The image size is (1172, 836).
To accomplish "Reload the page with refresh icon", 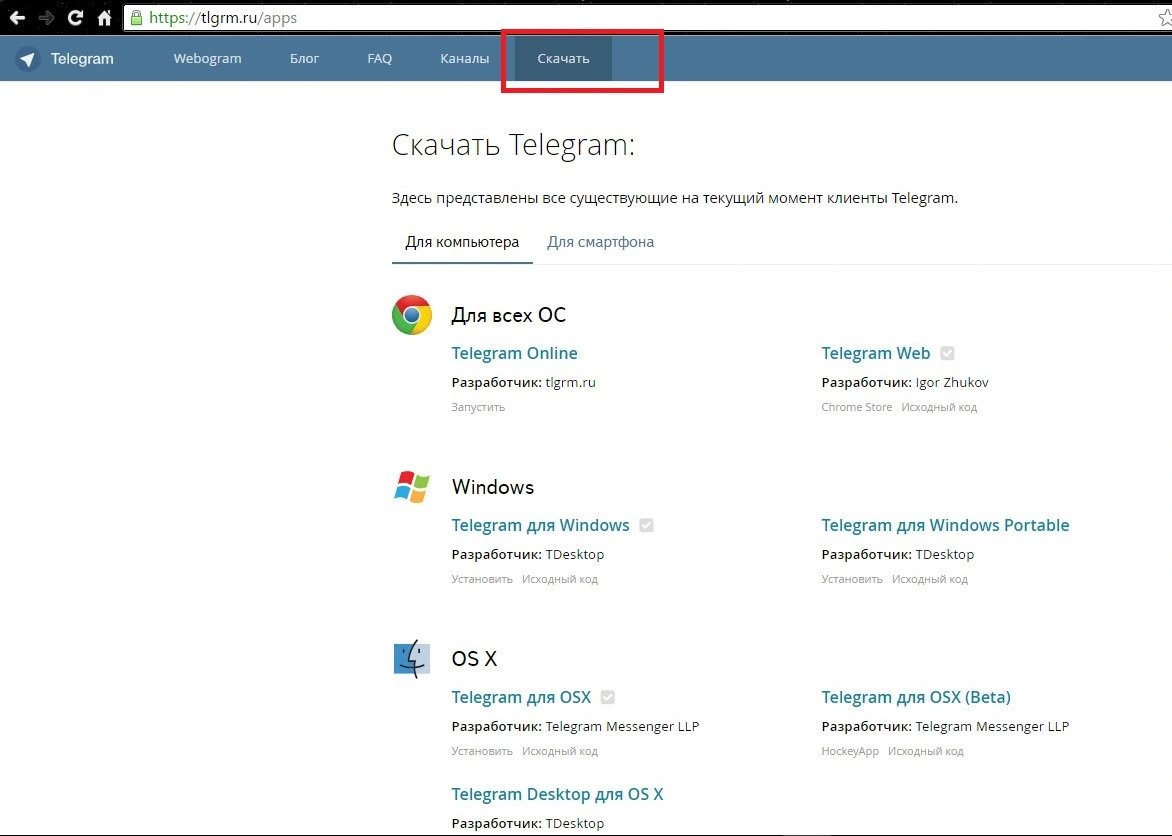I will (75, 17).
